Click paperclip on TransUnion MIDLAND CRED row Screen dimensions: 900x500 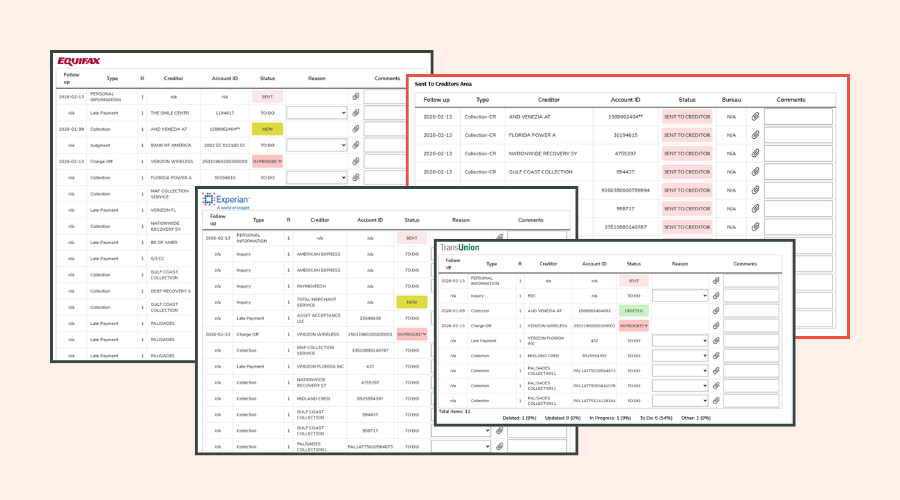tap(716, 355)
